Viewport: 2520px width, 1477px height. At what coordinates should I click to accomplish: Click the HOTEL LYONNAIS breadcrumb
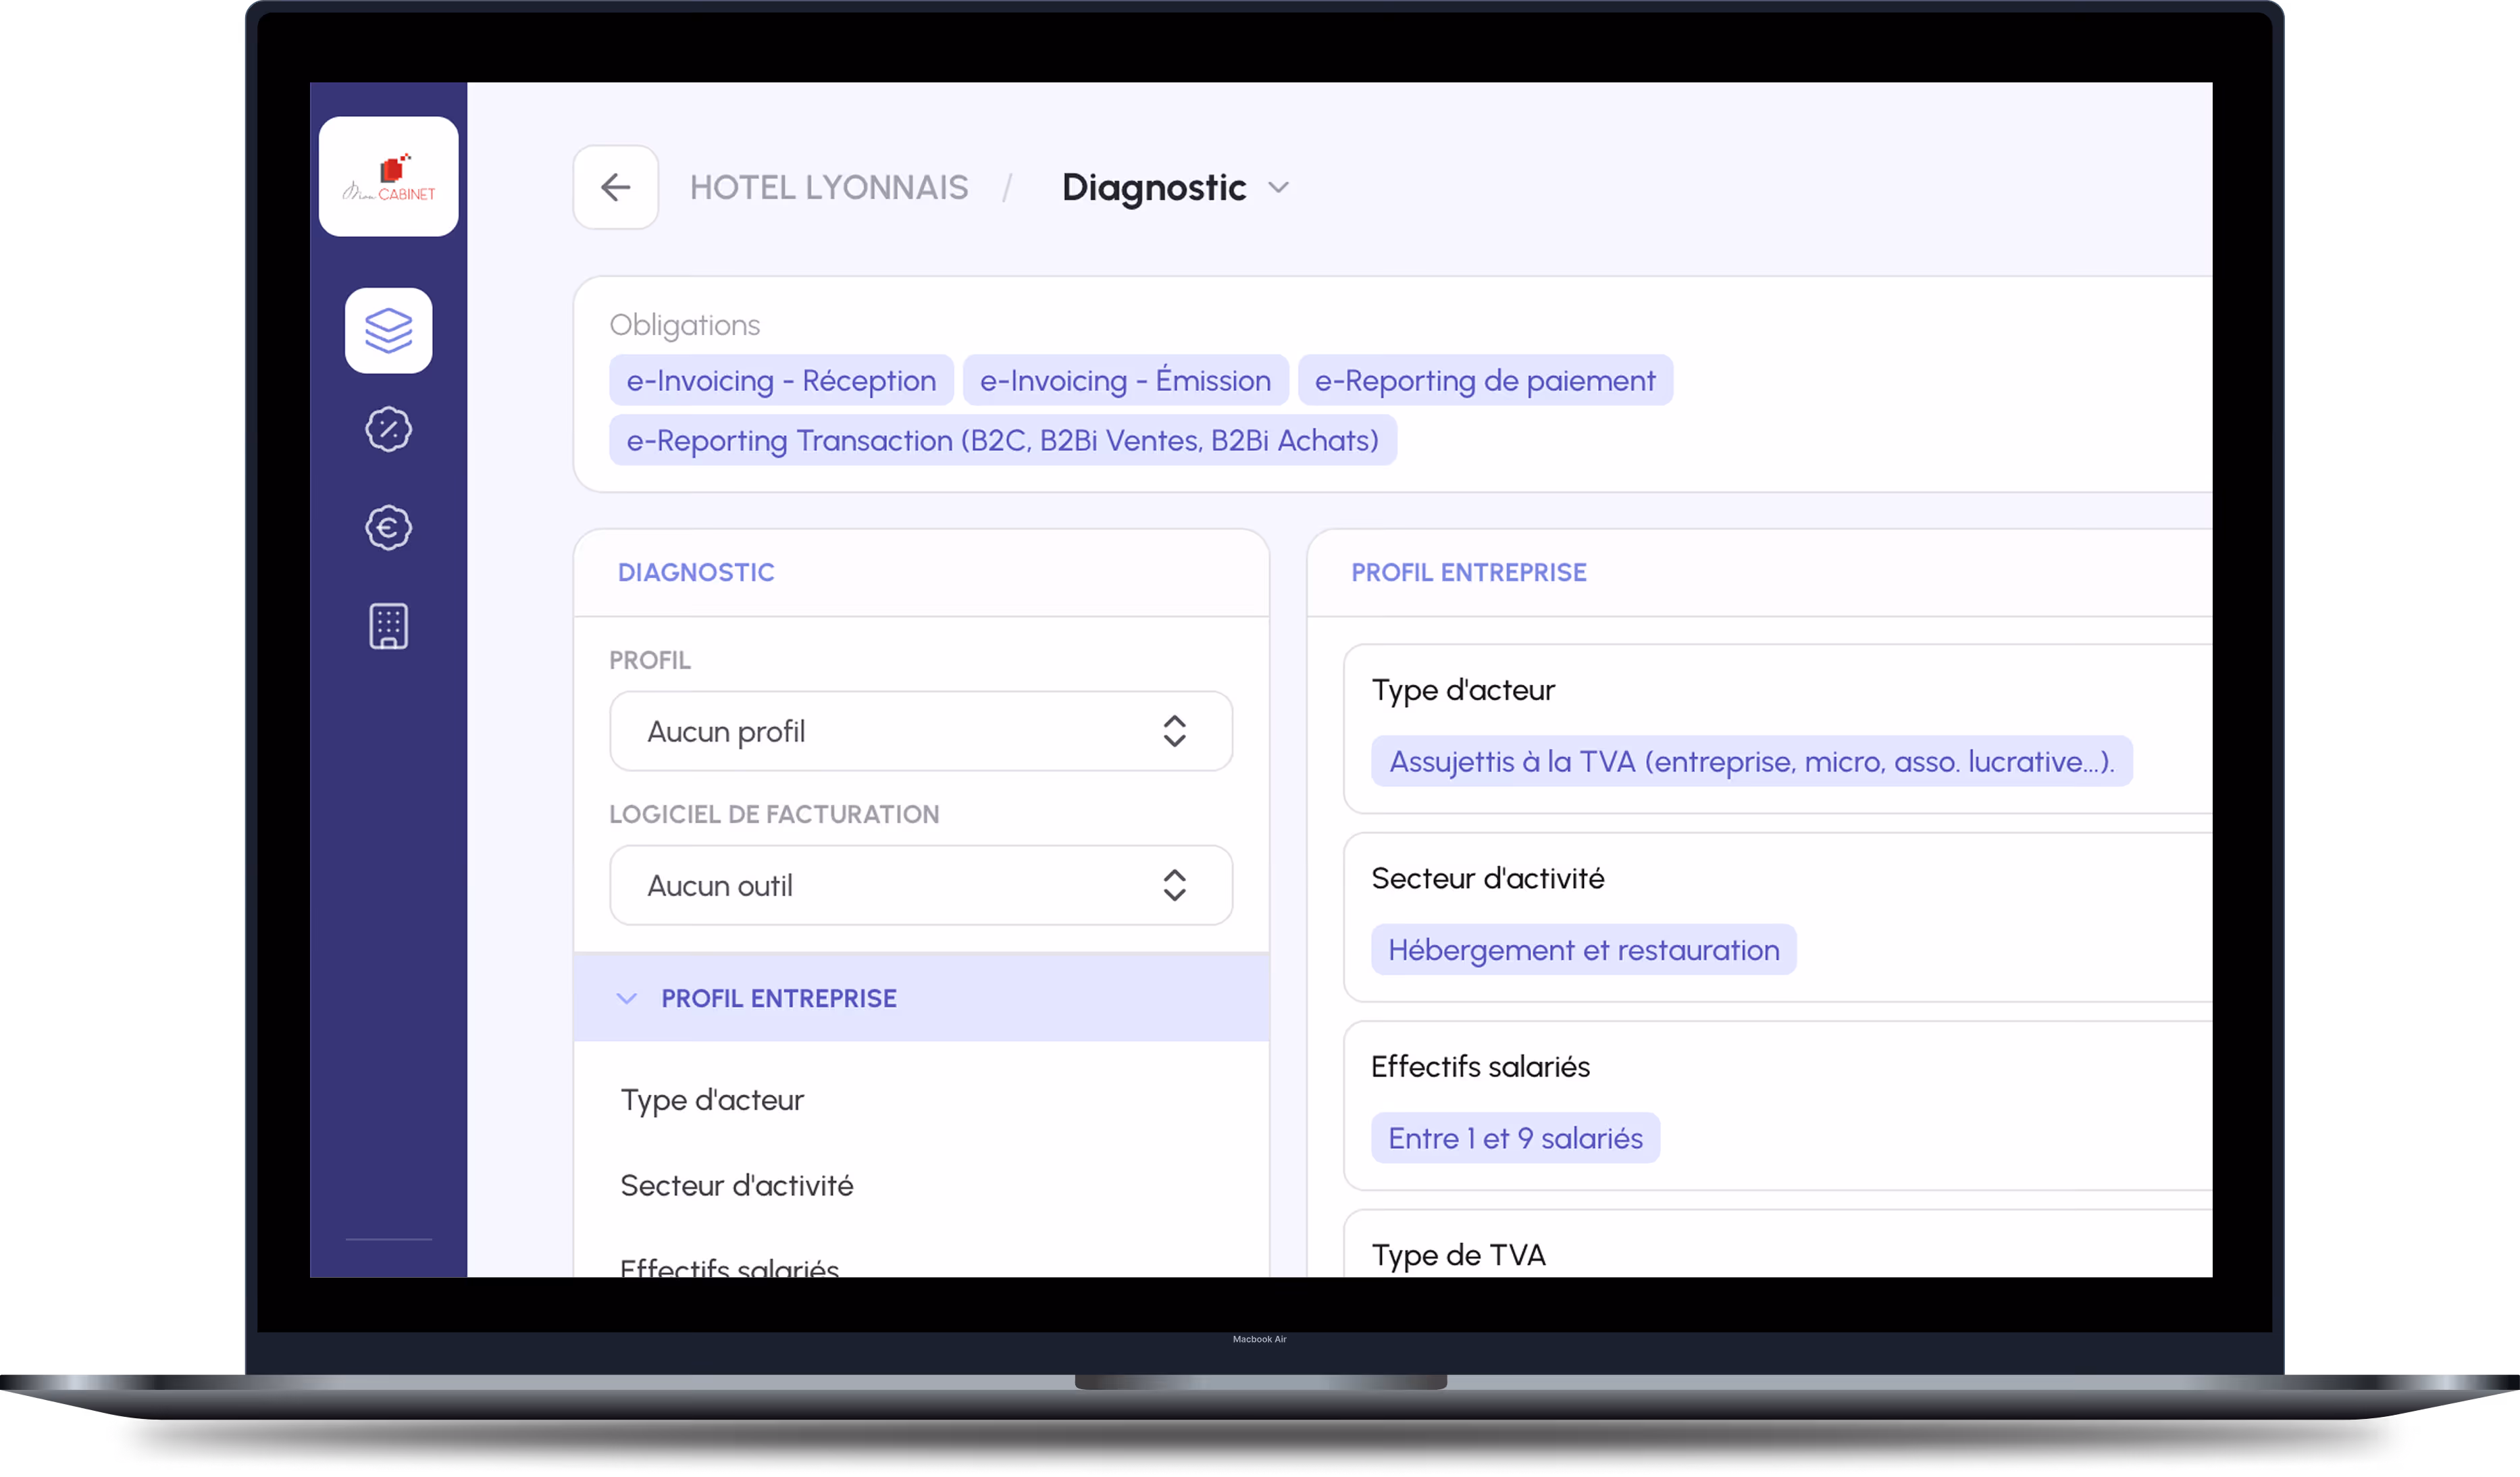pos(829,187)
